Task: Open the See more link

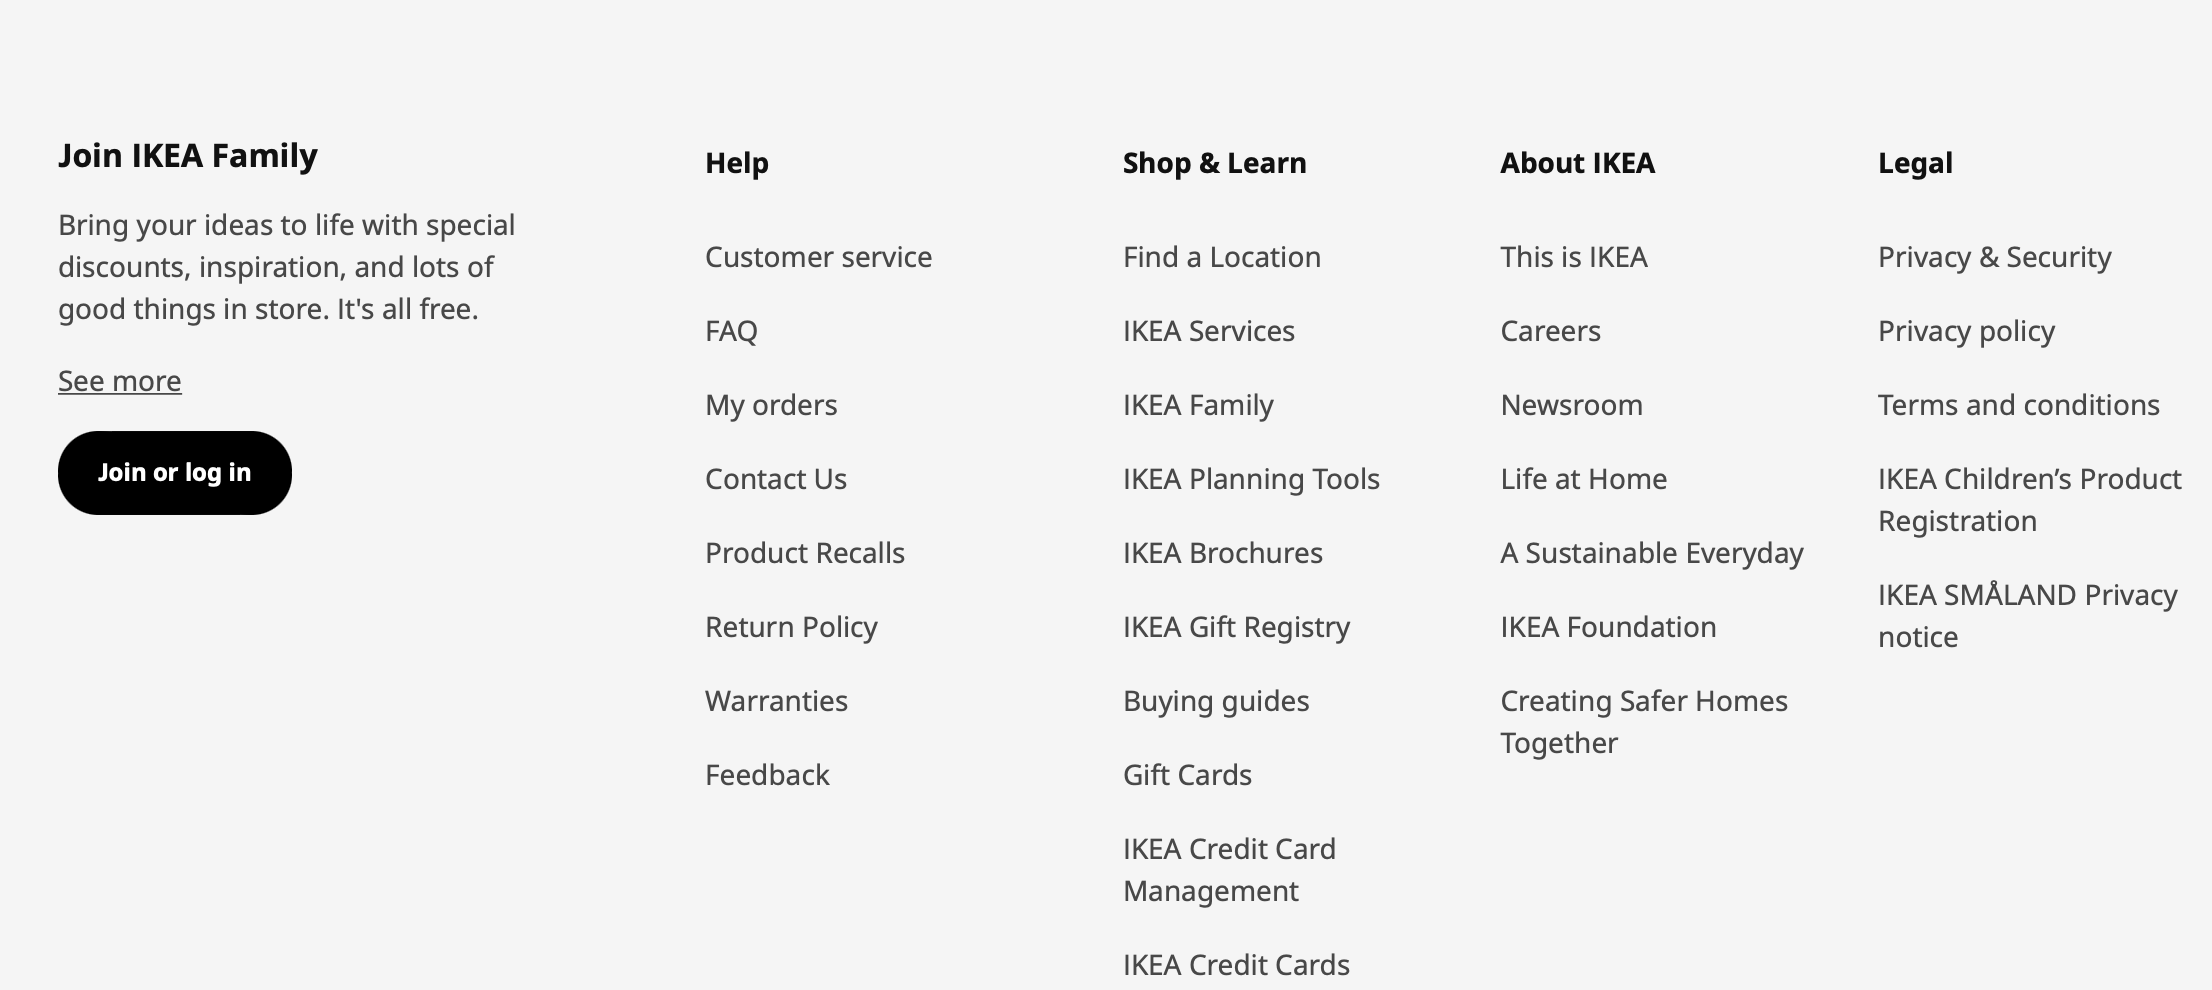Action: click(x=120, y=381)
